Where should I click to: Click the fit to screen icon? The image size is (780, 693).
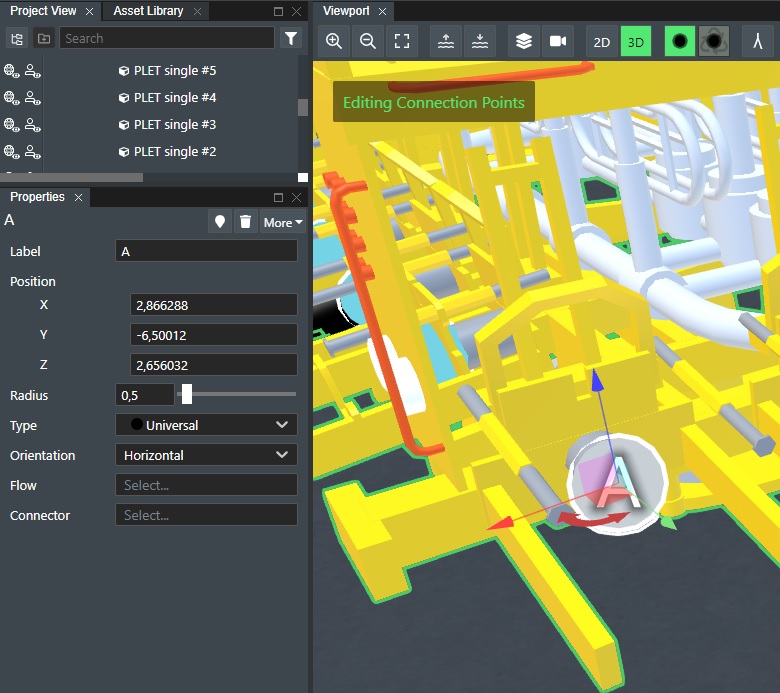(402, 41)
